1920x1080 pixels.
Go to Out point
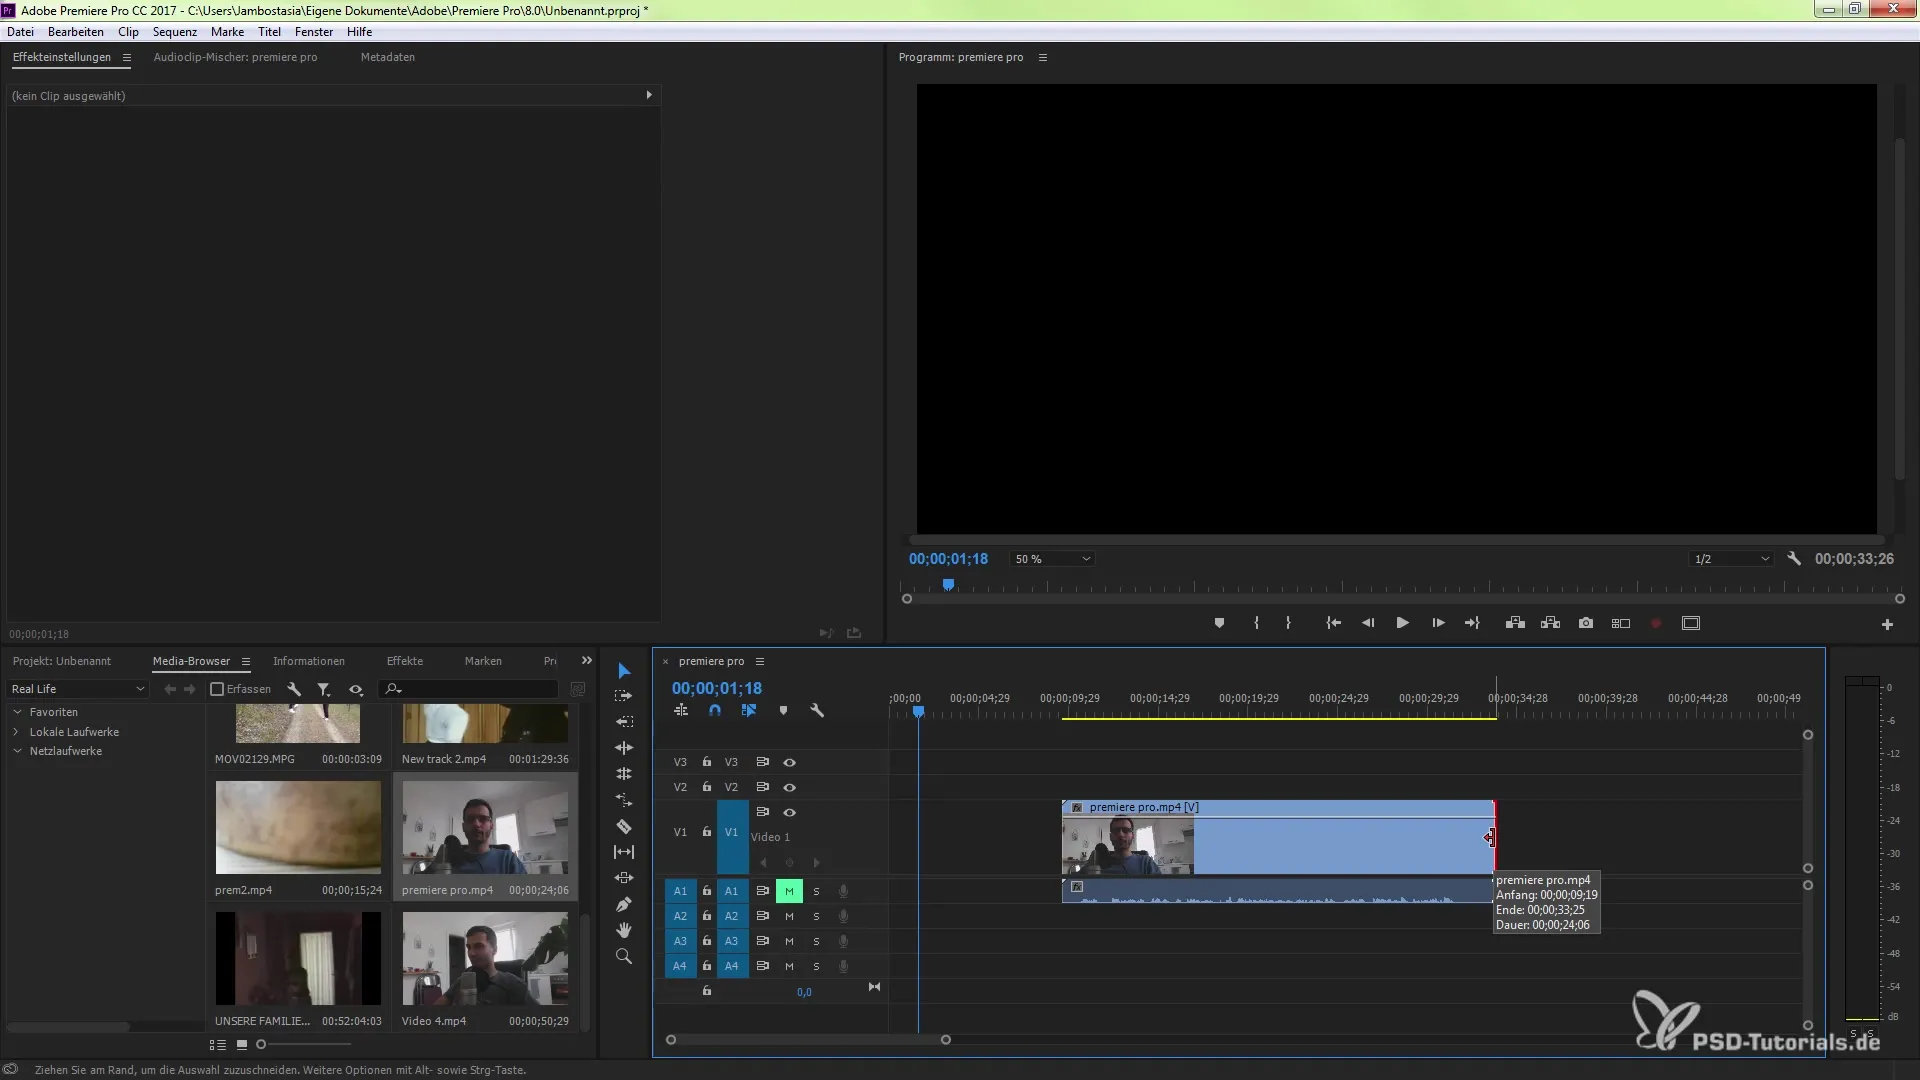pos(1472,623)
